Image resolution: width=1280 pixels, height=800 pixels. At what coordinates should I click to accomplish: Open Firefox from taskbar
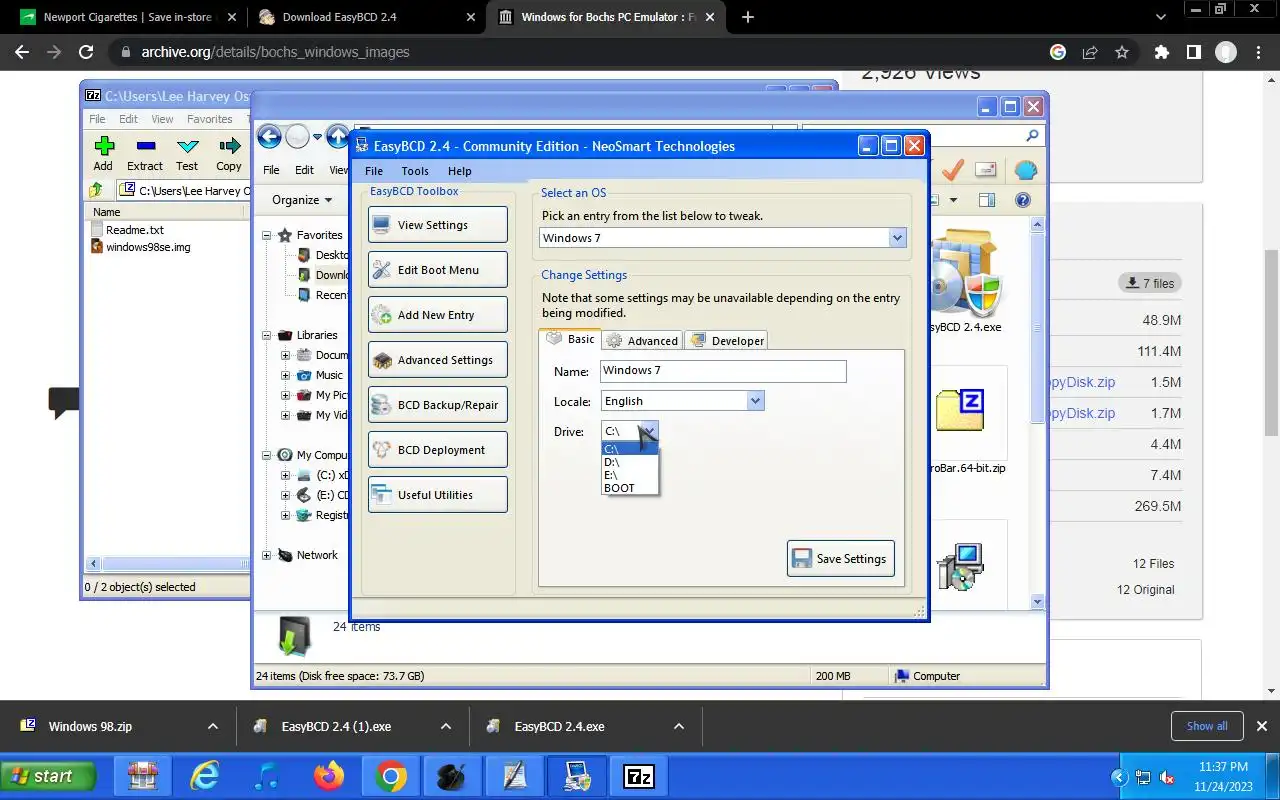328,776
